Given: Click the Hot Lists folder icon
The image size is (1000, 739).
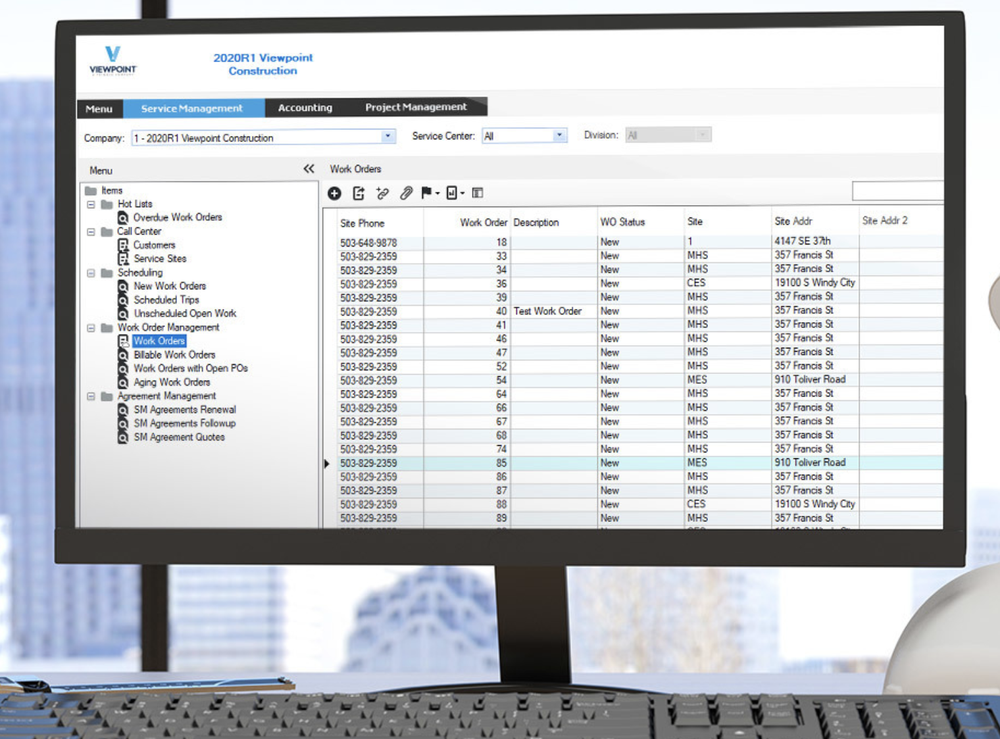Looking at the screenshot, I should 107,205.
